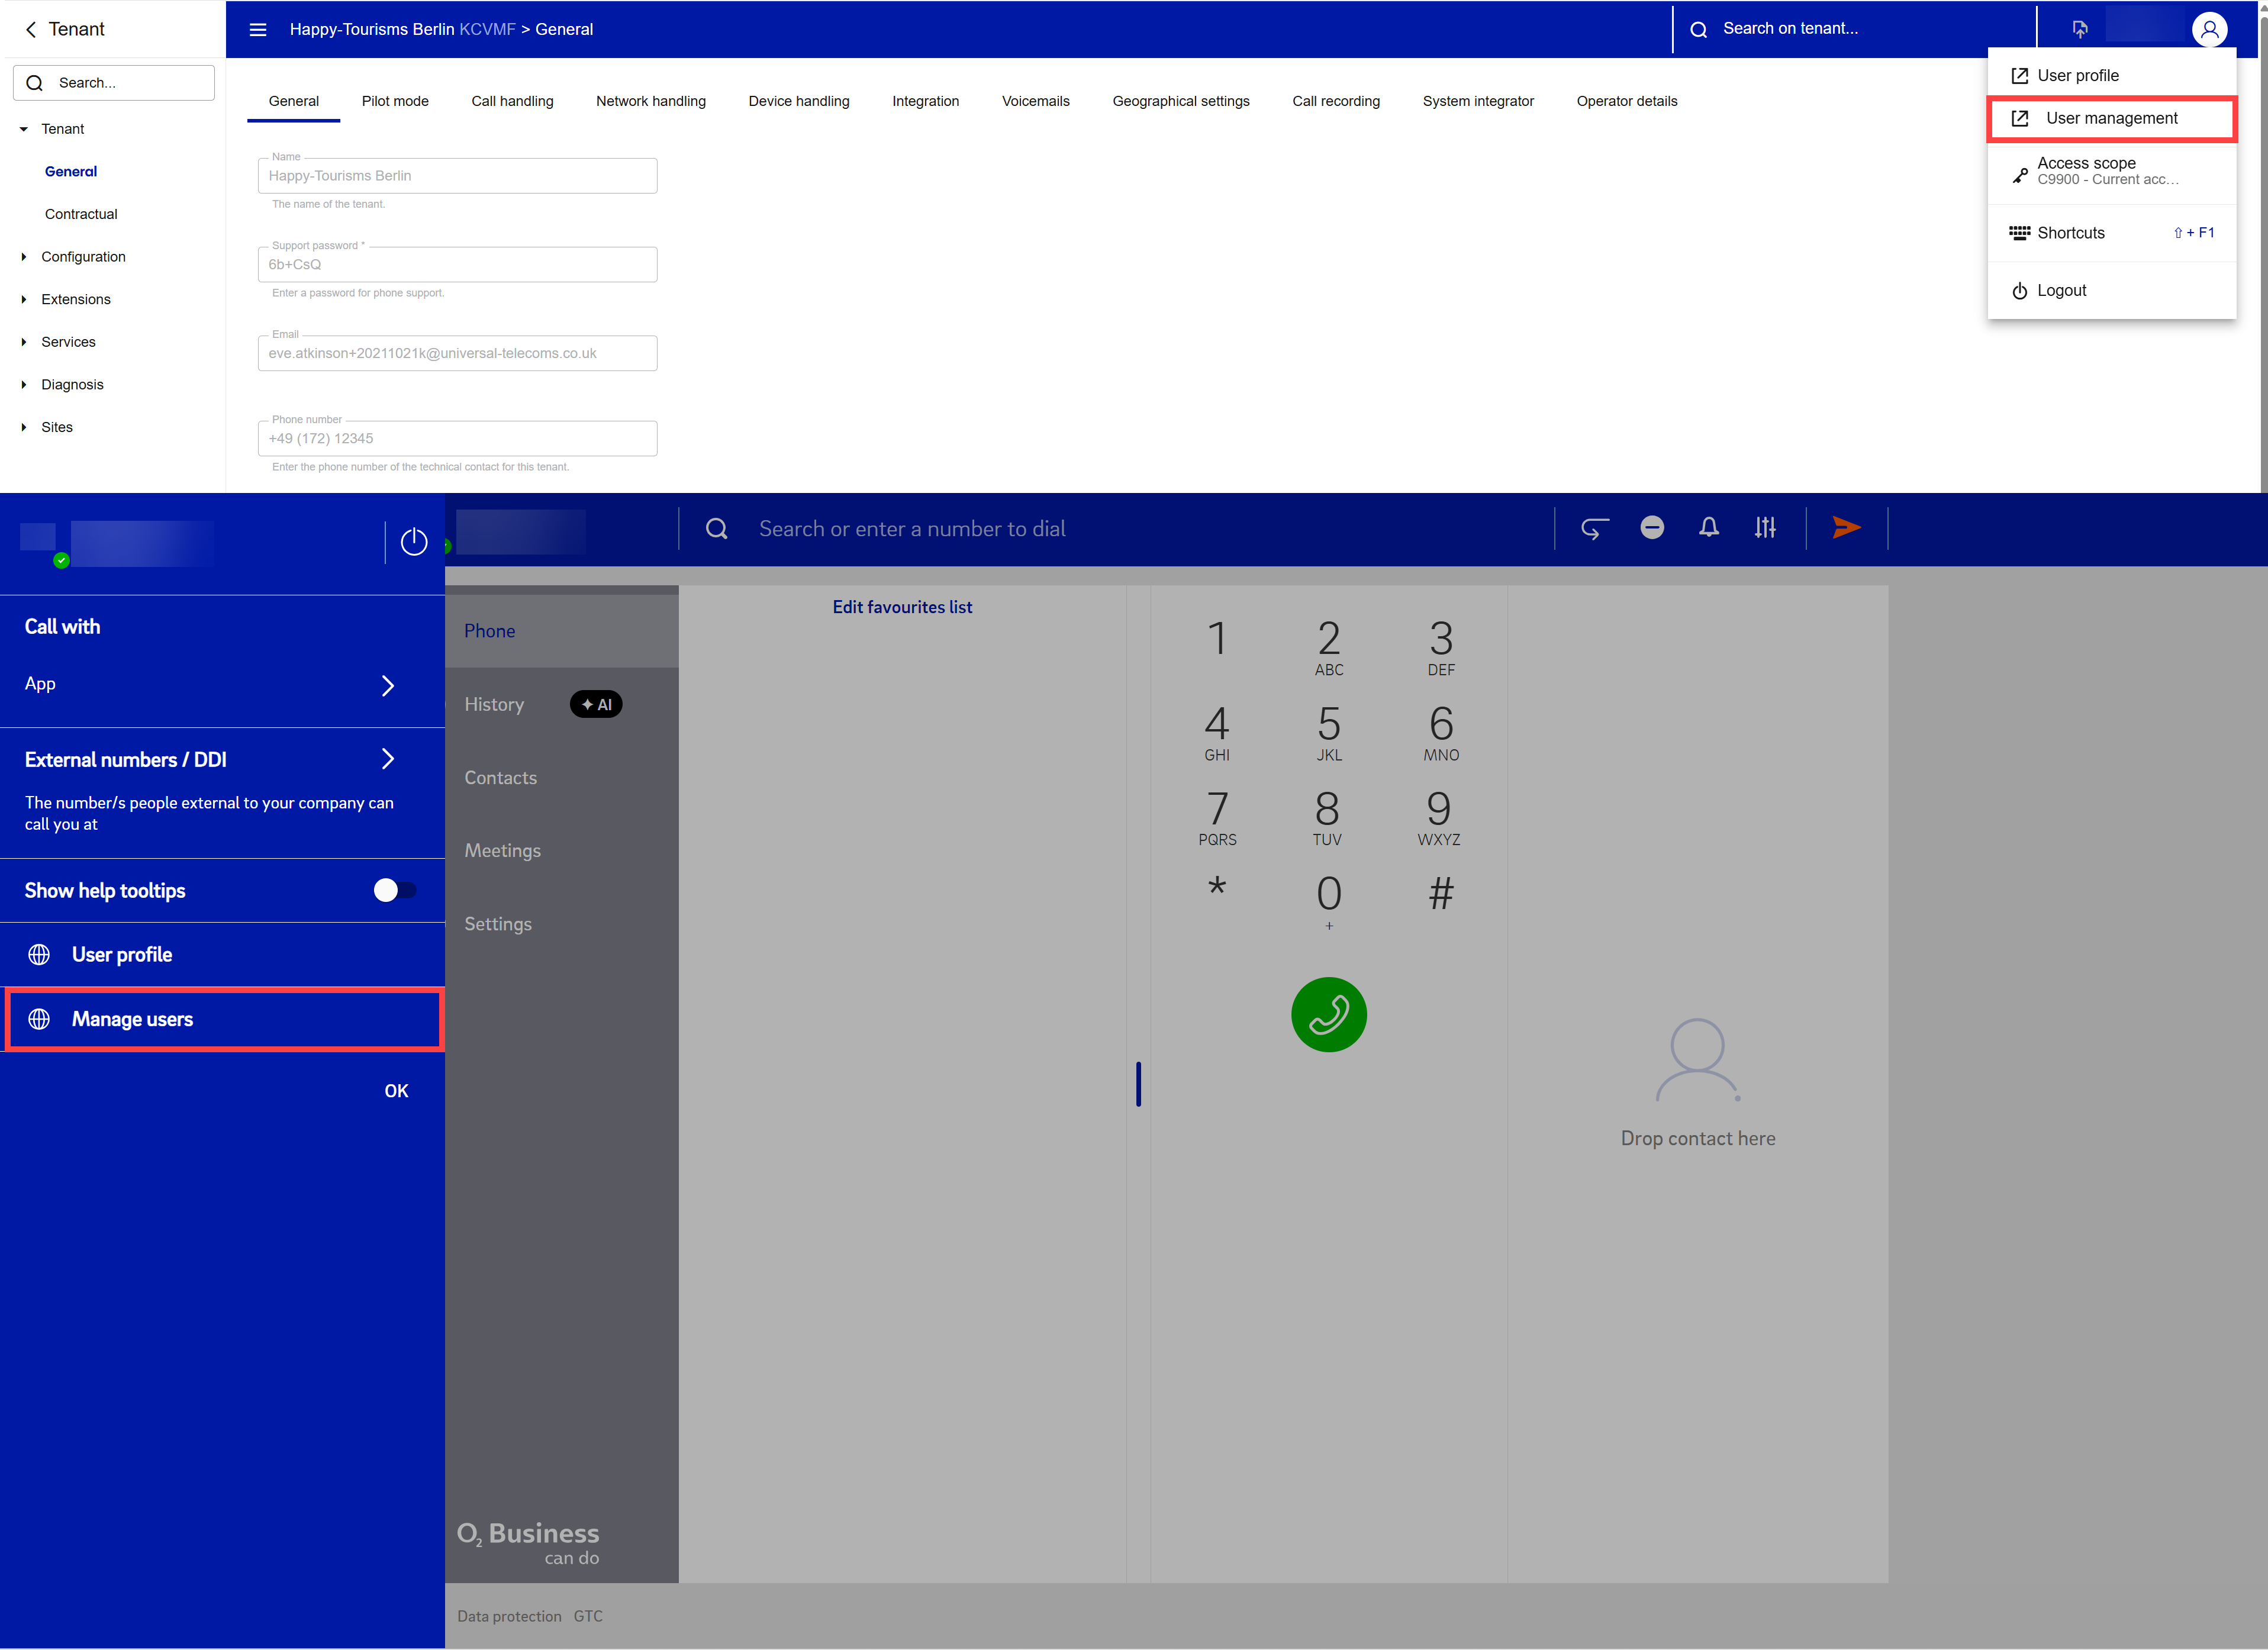
Task: Click the power icon in side panel
Action: click(414, 541)
